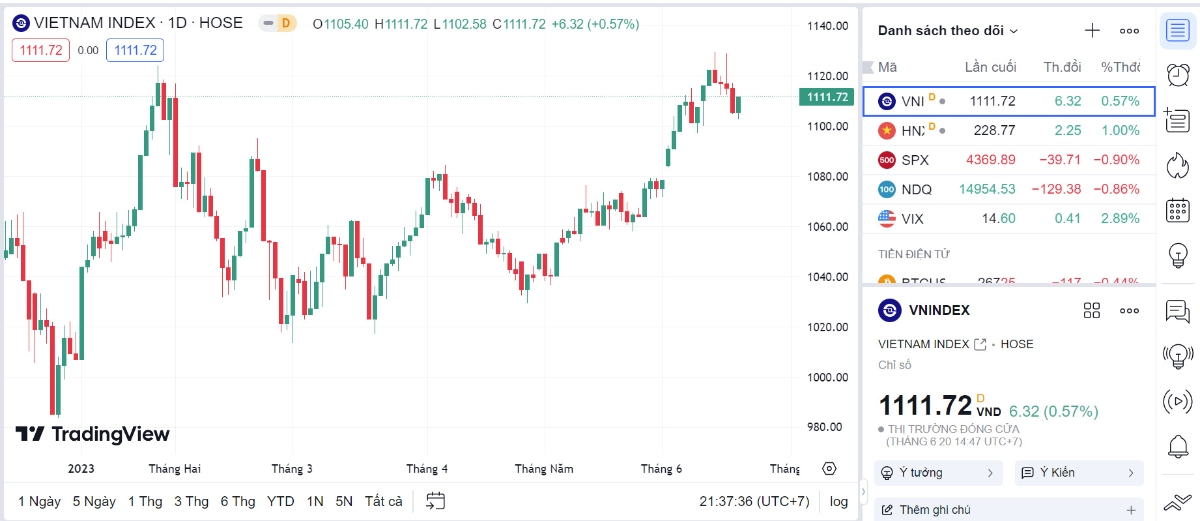Open the notifications bell icon
Image resolution: width=1200 pixels, height=521 pixels.
(x=1178, y=446)
